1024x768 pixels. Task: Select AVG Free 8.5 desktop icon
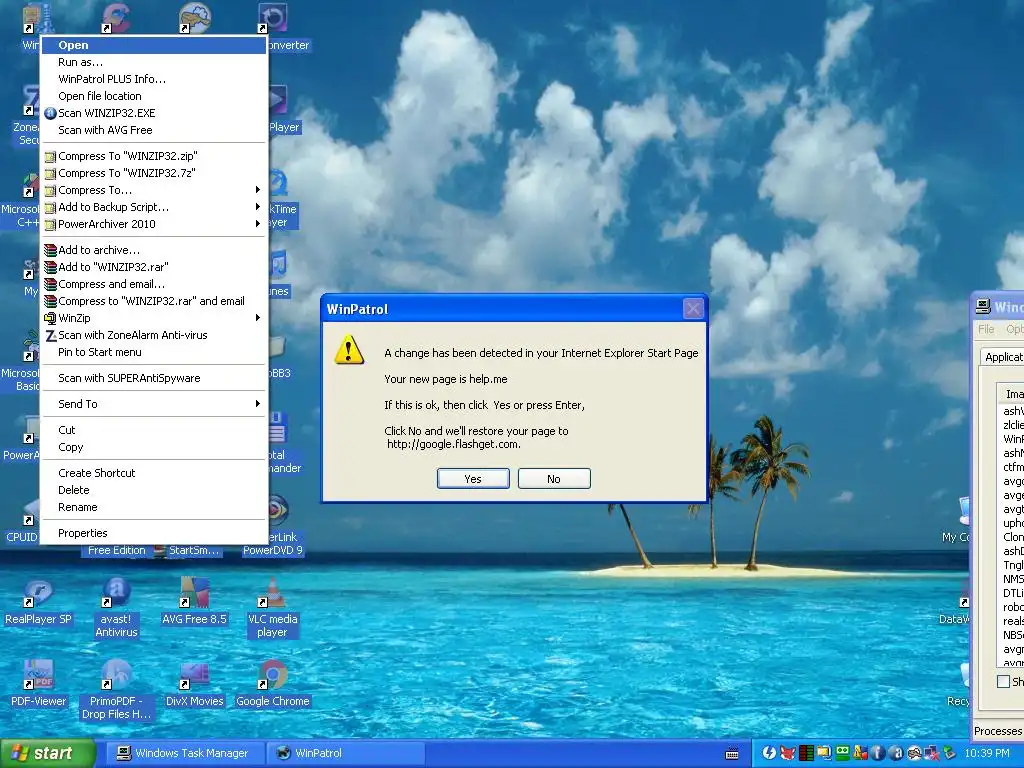coord(195,601)
